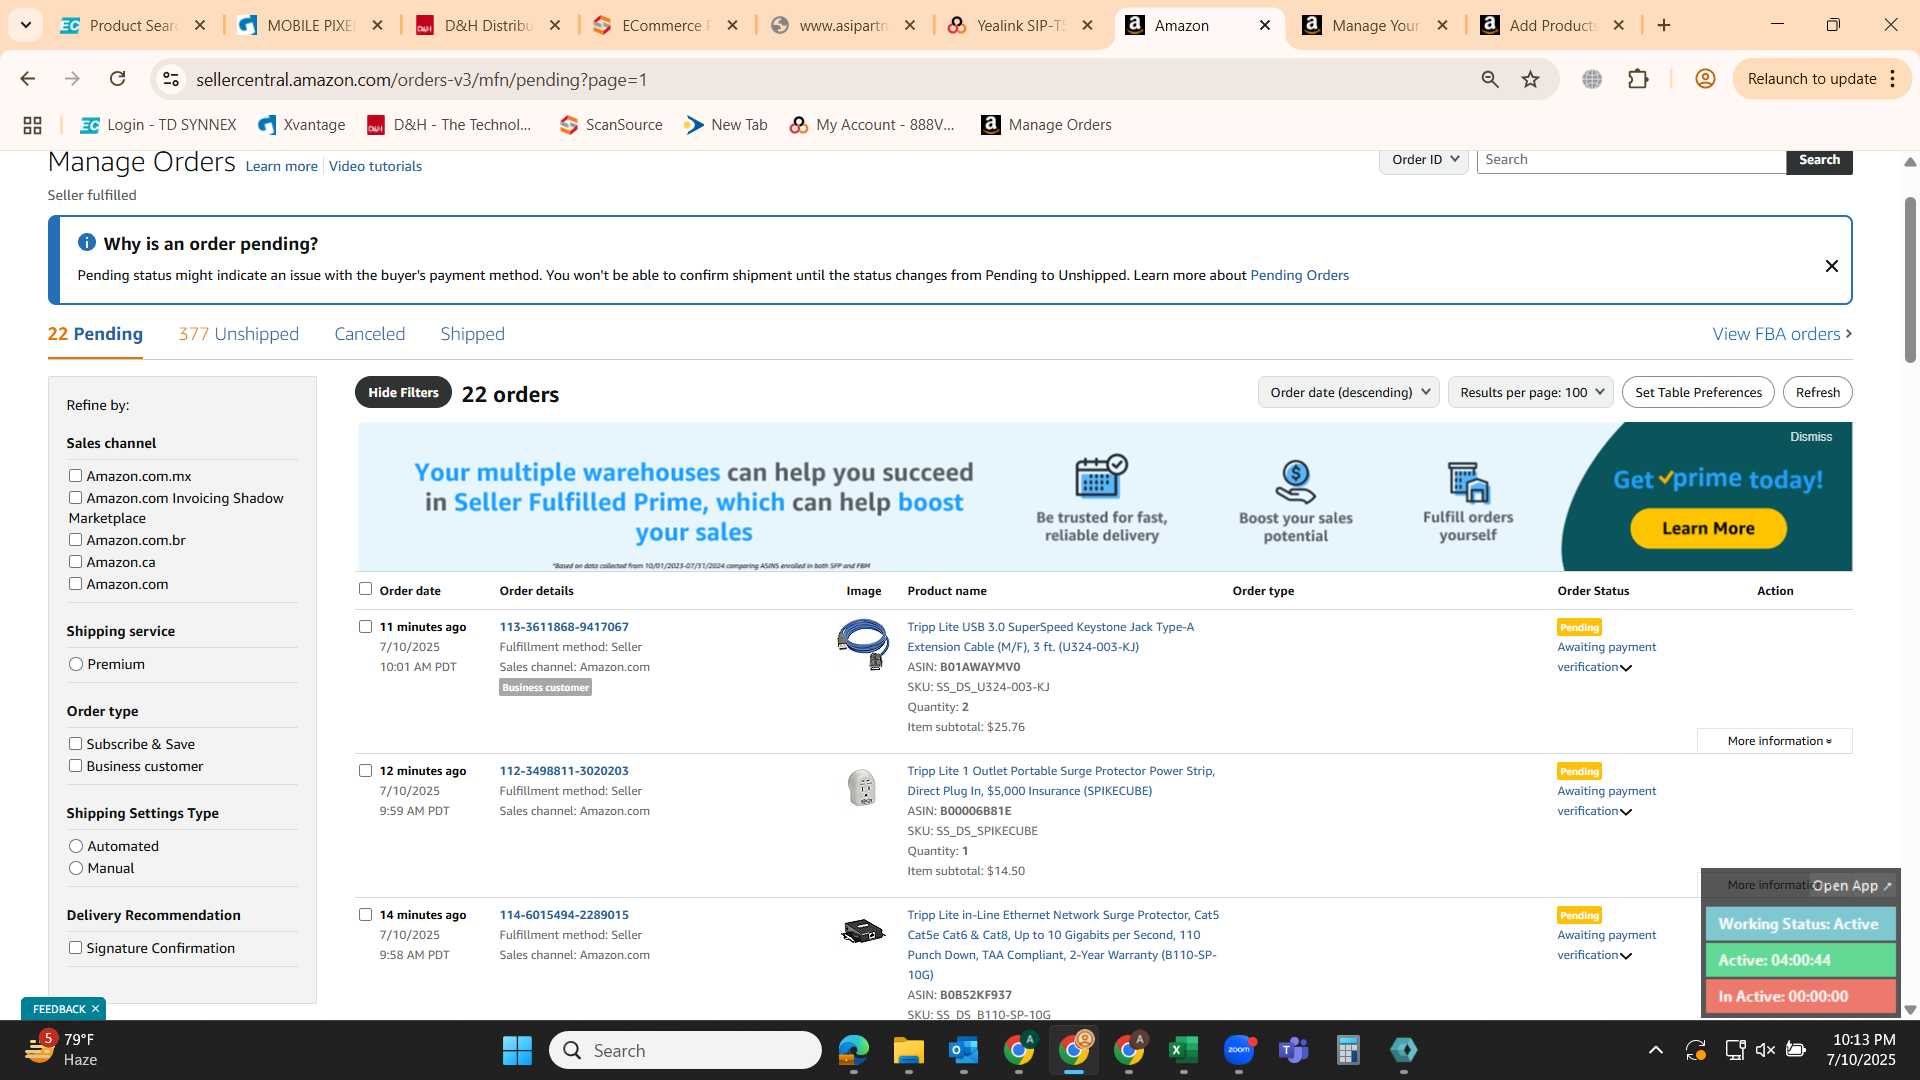The width and height of the screenshot is (1920, 1080).
Task: Open Results per page dropdown
Action: point(1530,392)
